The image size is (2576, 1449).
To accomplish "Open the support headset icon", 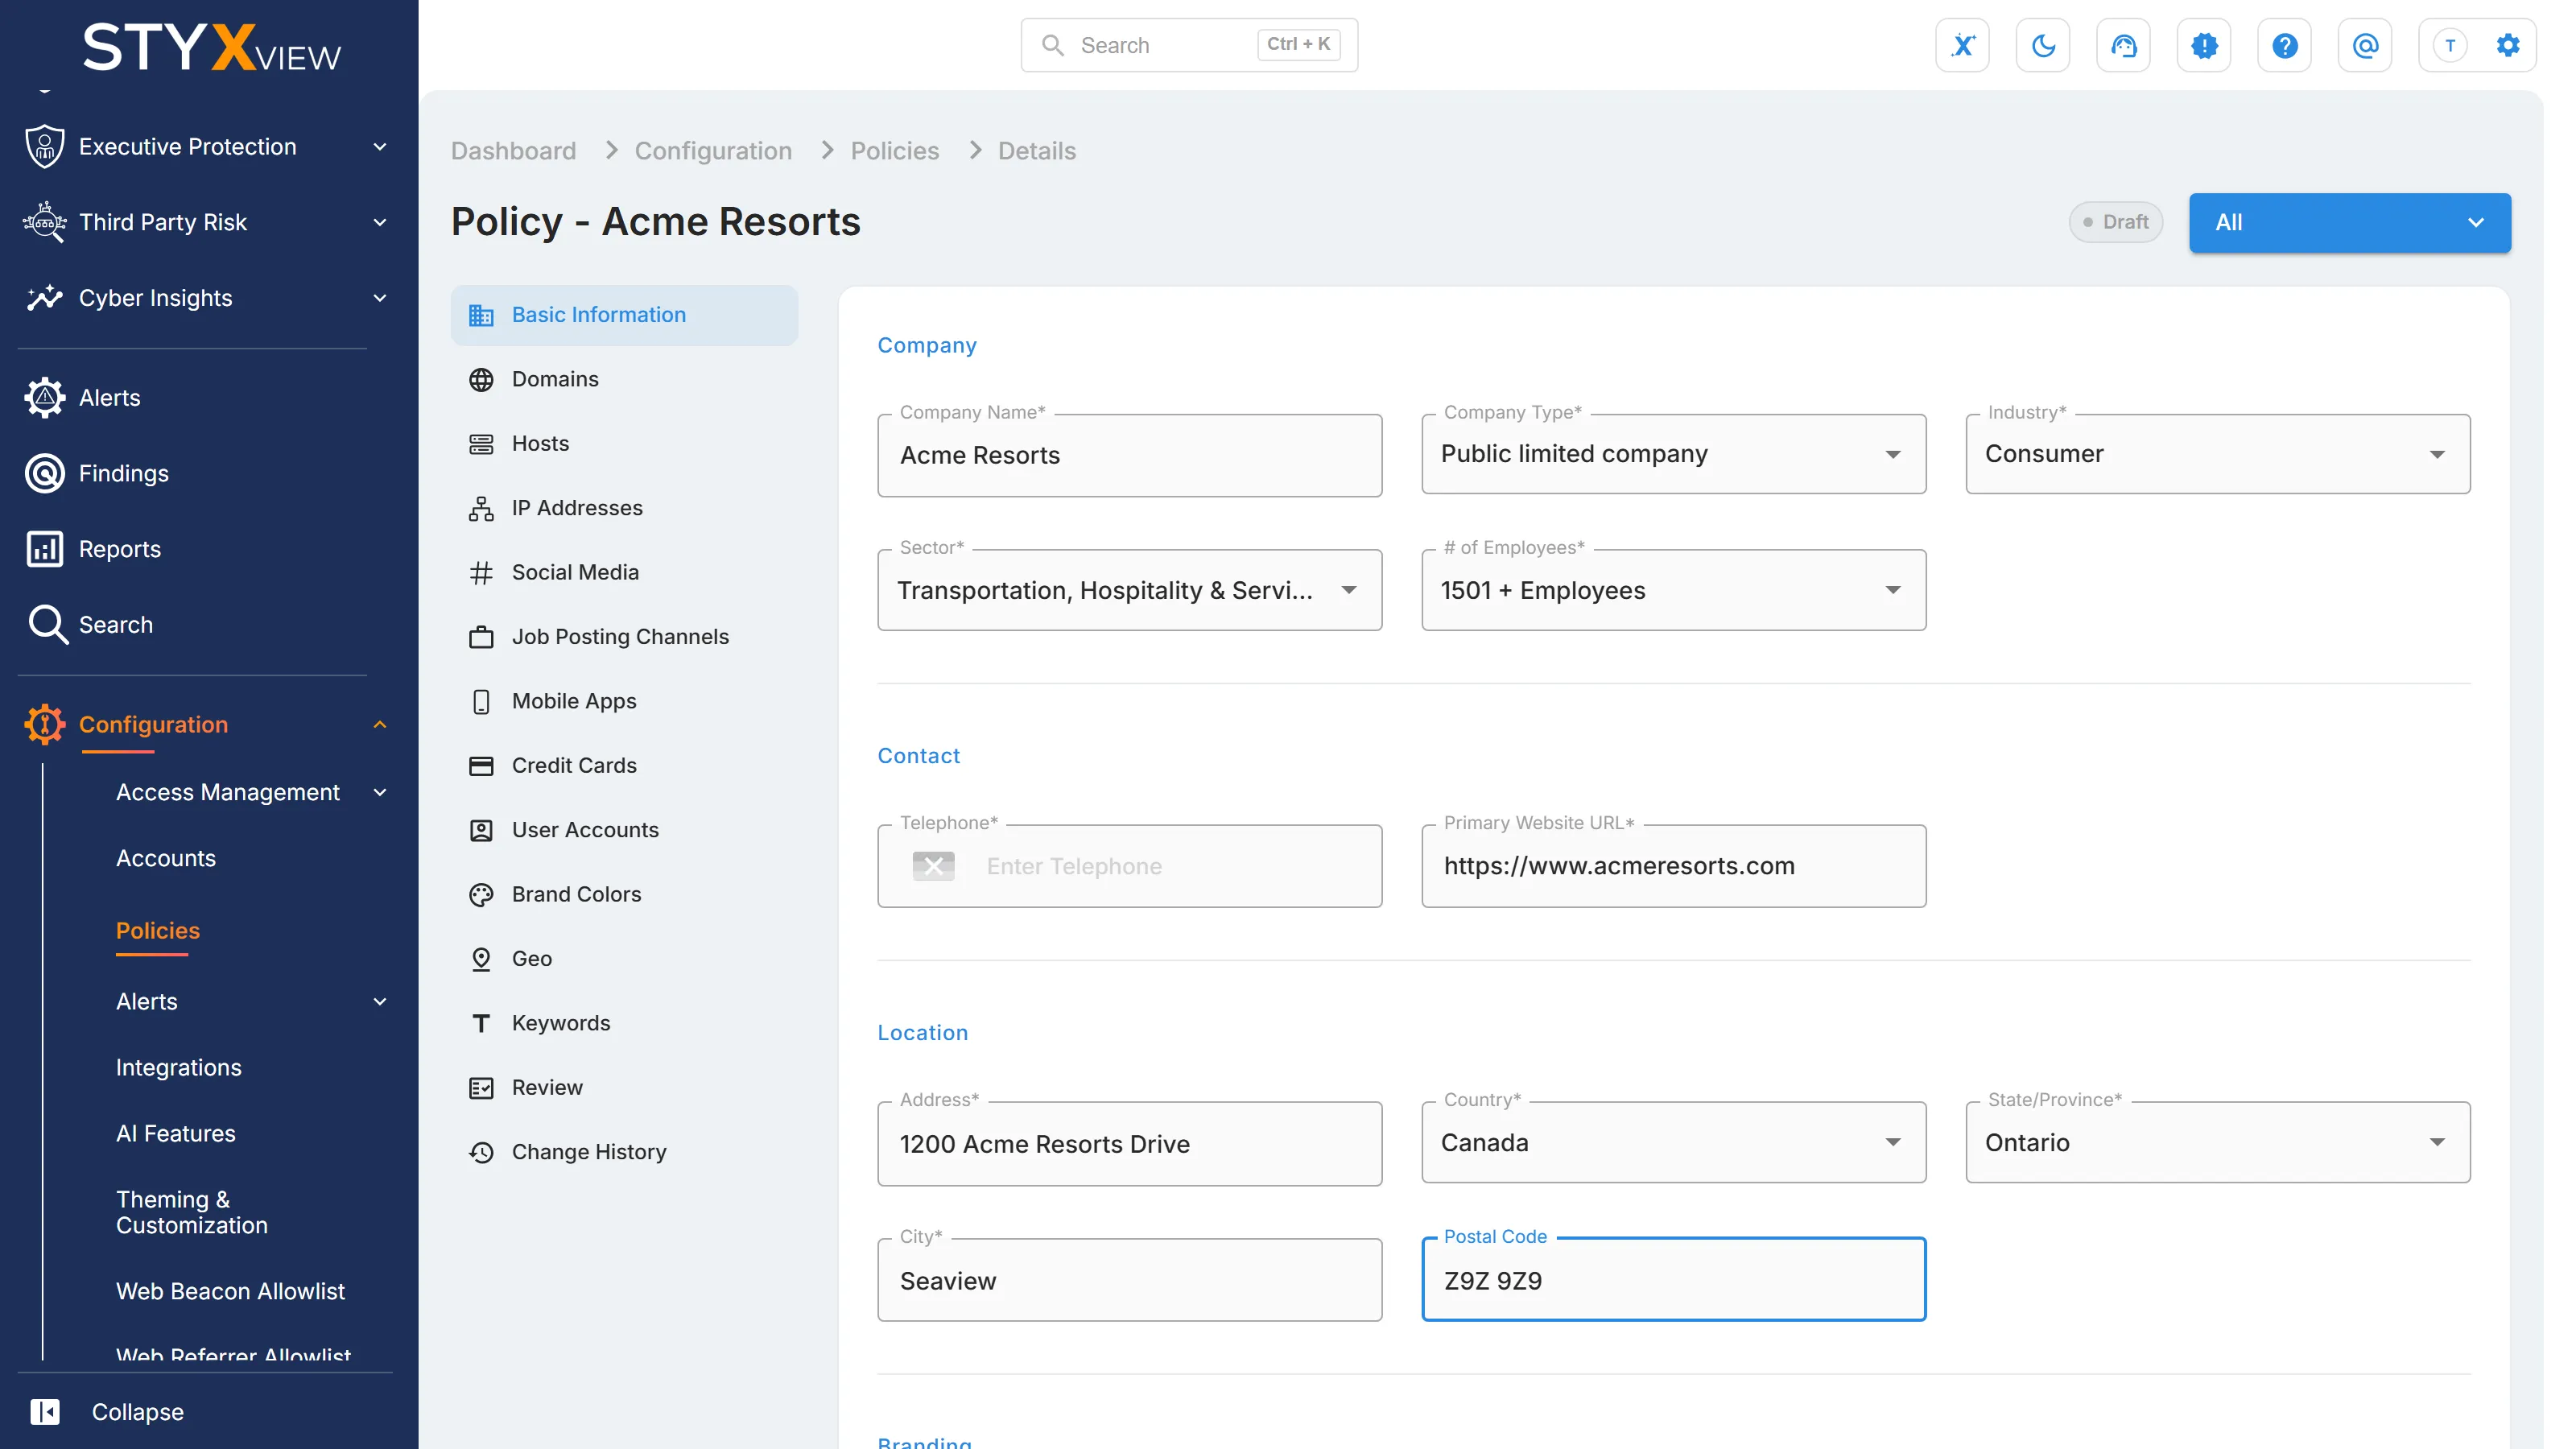I will click(x=2123, y=45).
